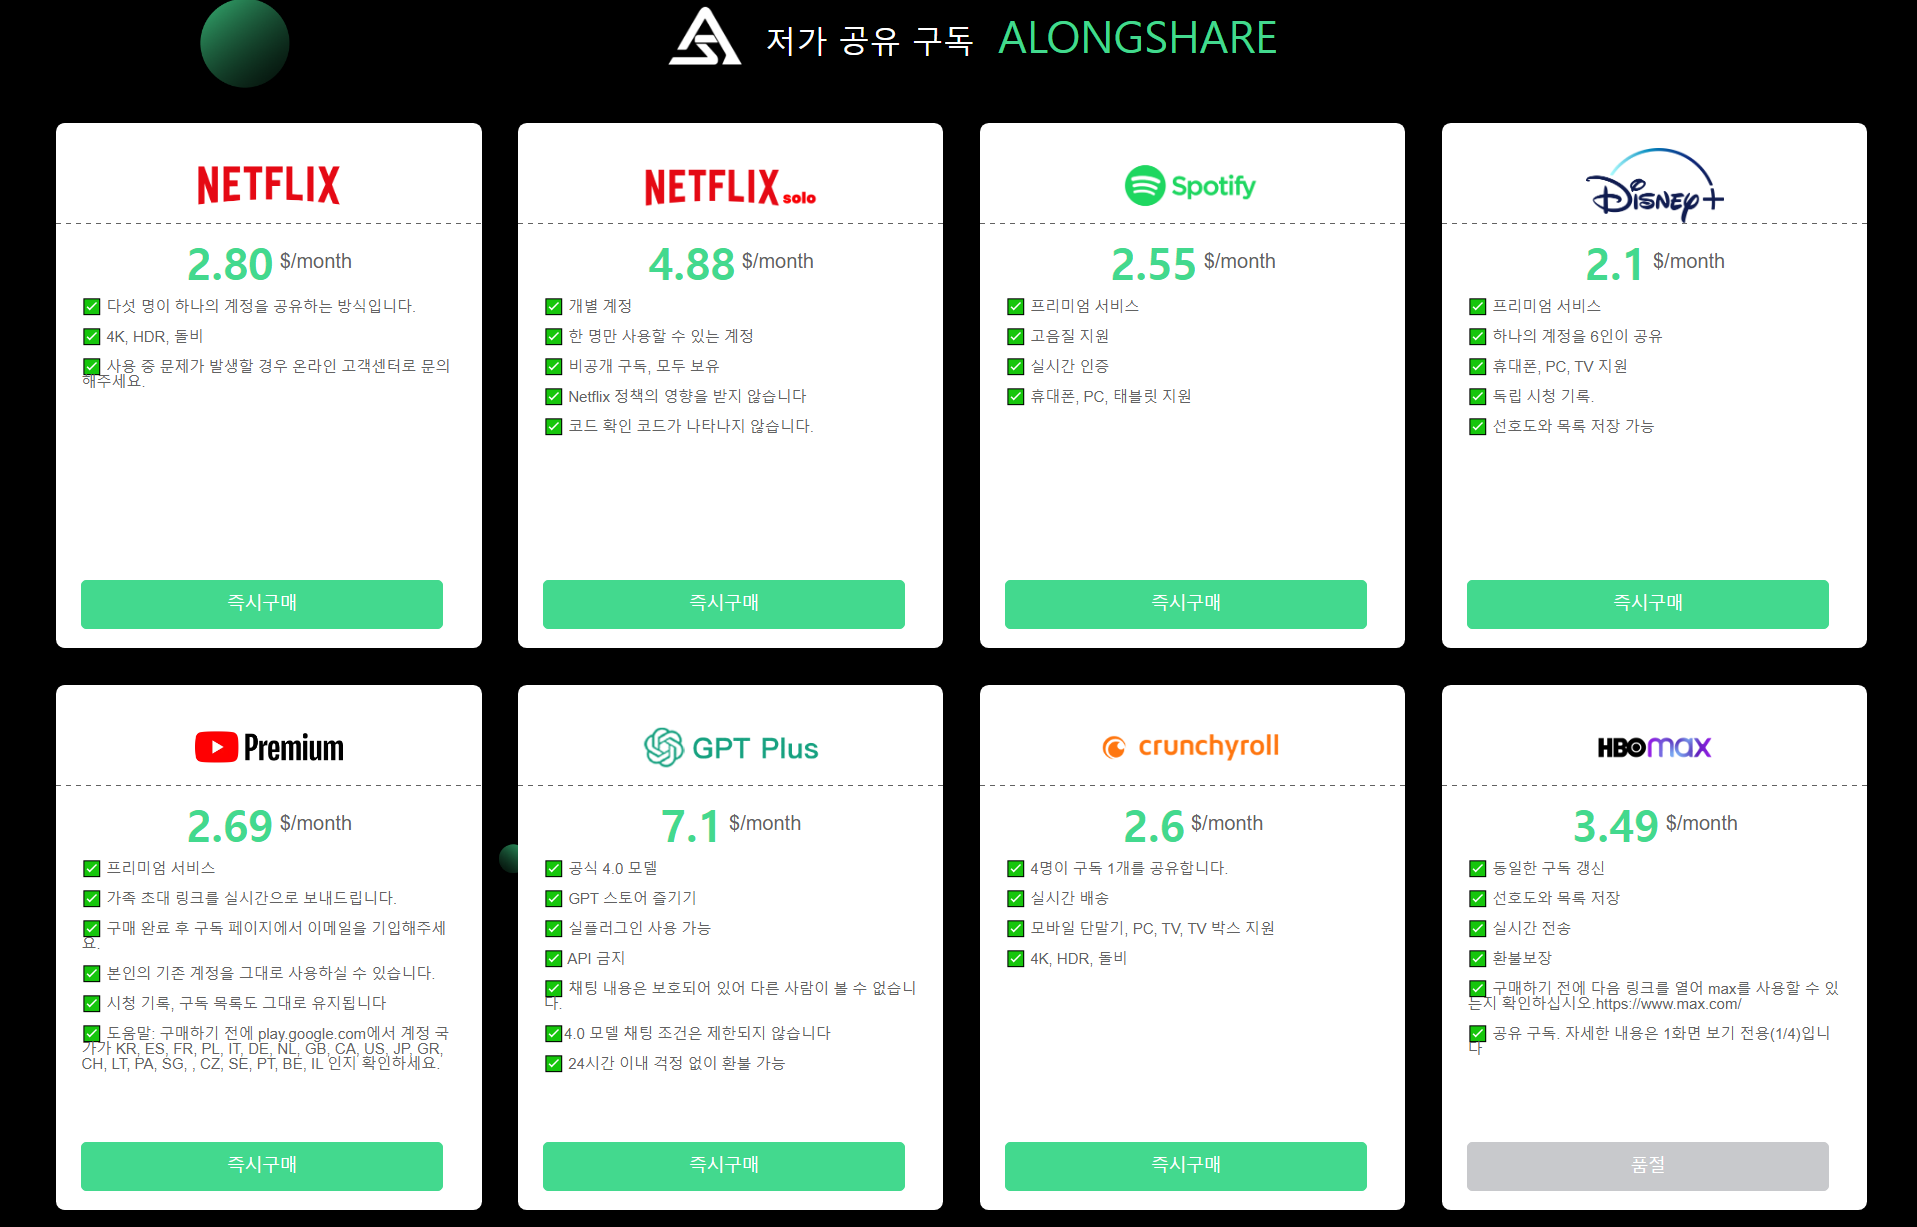Click check icon beside 독립 시청 기록
Screen dimensions: 1917x1227
click(1477, 397)
